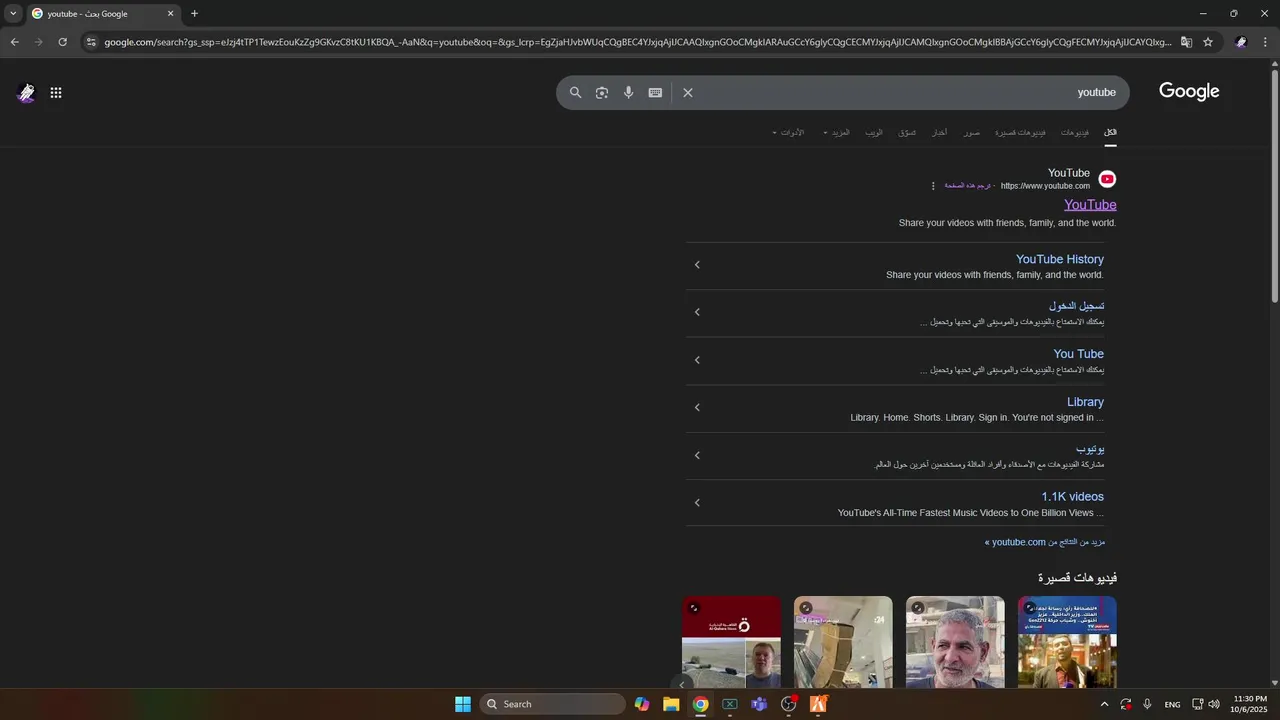The height and width of the screenshot is (720, 1280).
Task: Switch to the فيديوهات (Videos) tab
Action: 1075,133
